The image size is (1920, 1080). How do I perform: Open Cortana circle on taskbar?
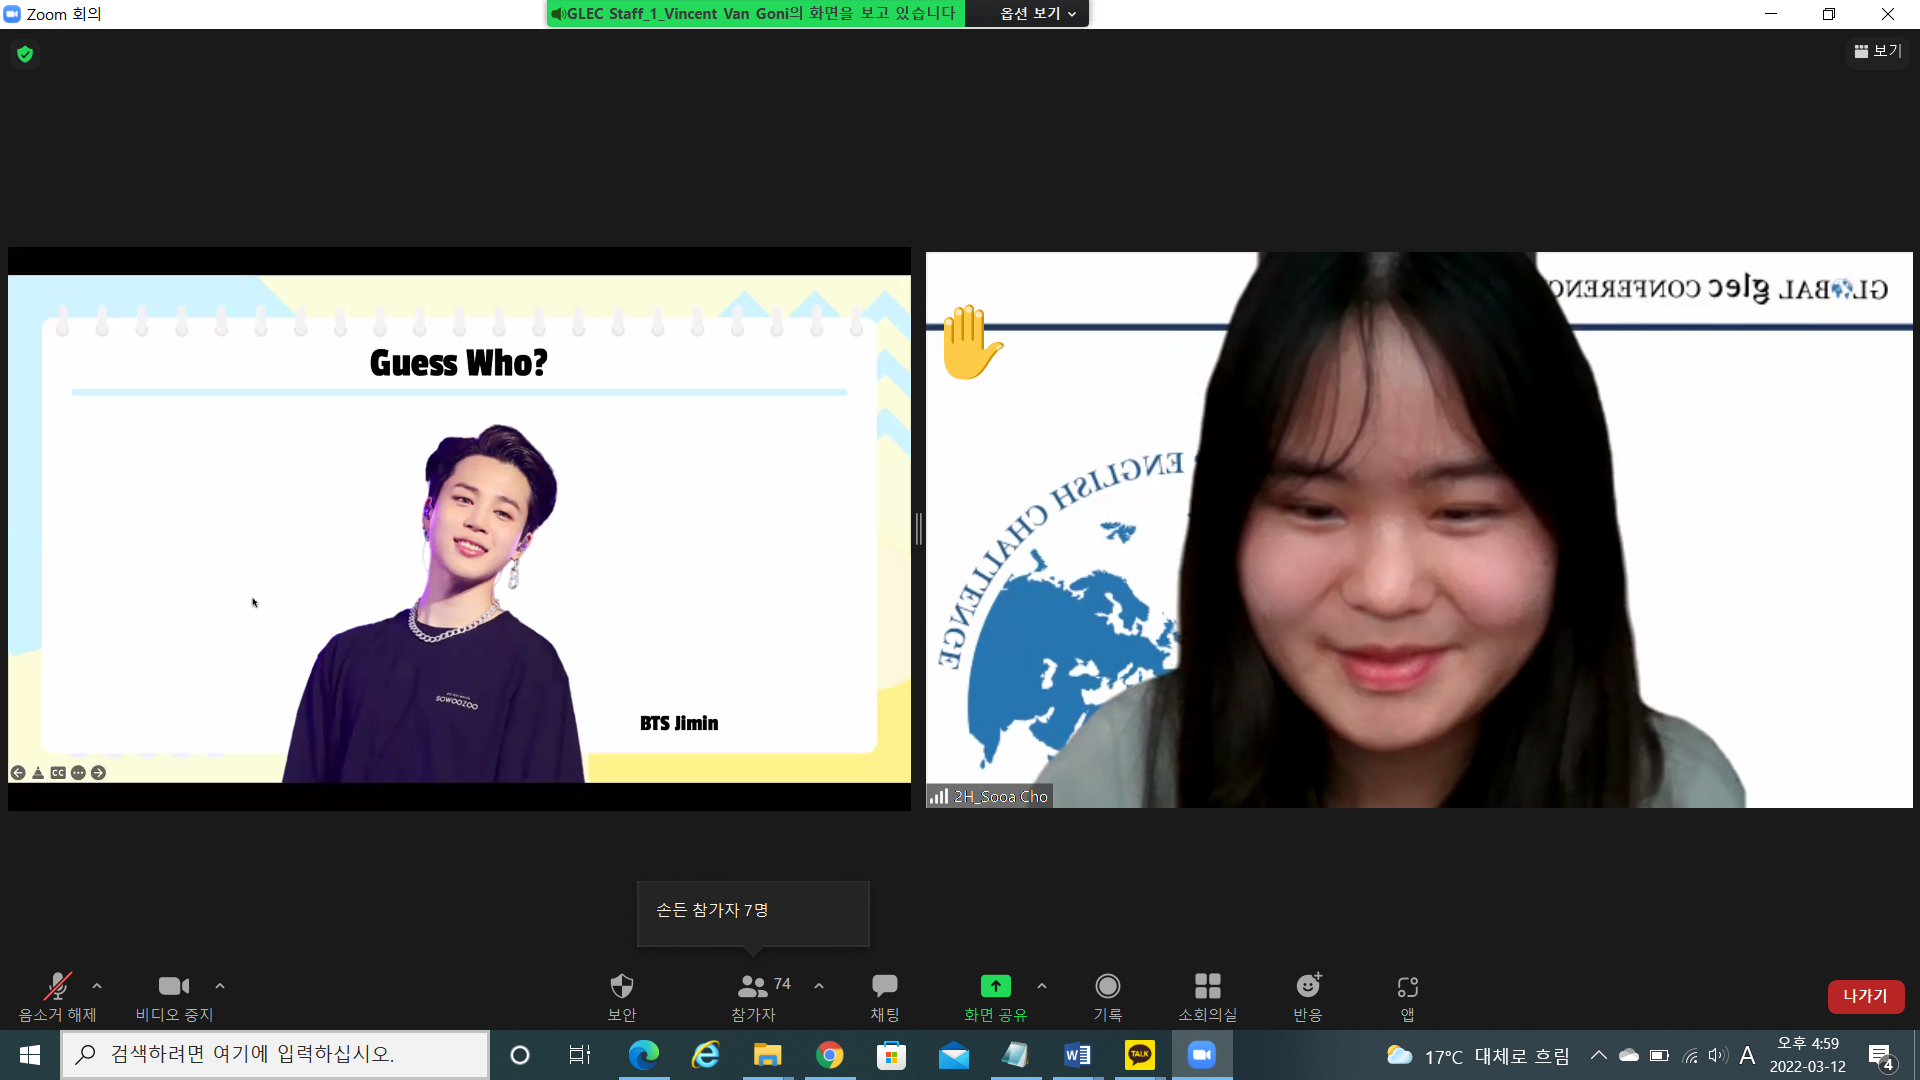[x=520, y=1055]
